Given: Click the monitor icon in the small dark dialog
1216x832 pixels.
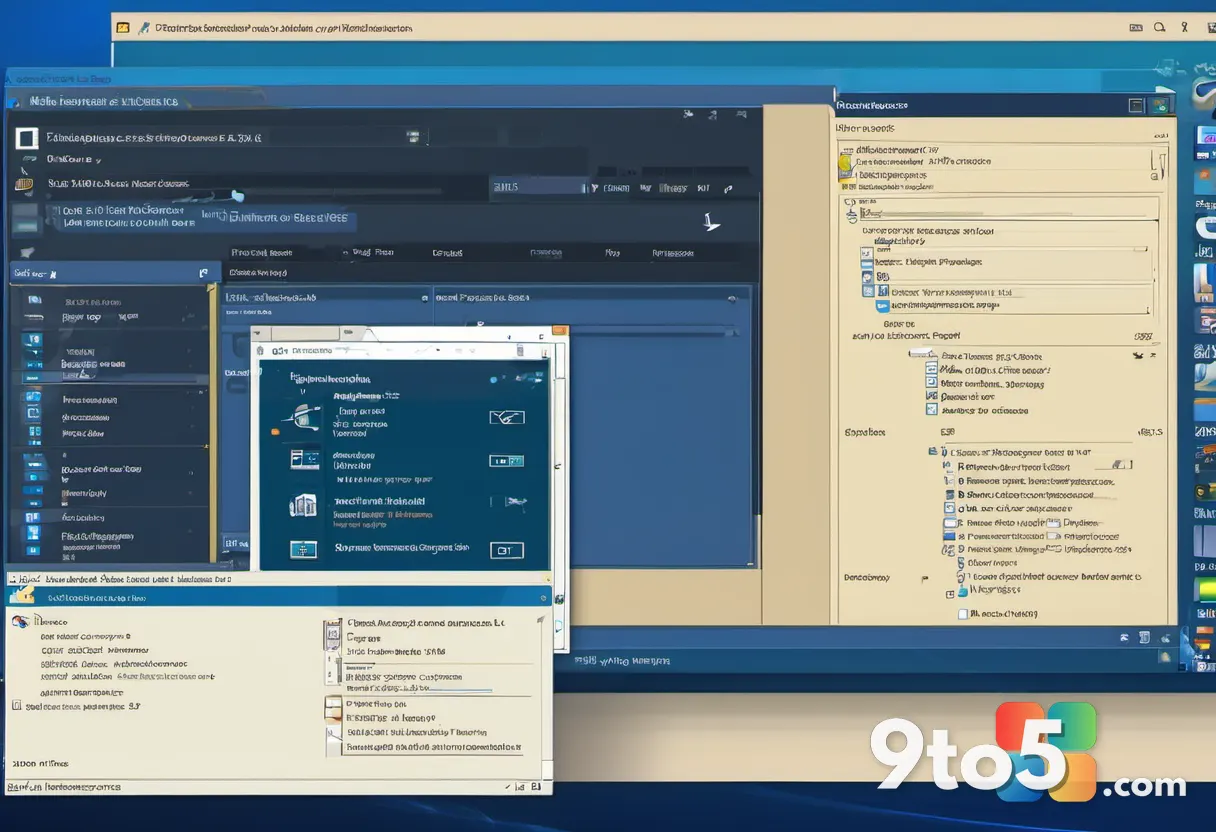Looking at the screenshot, I should [x=304, y=460].
